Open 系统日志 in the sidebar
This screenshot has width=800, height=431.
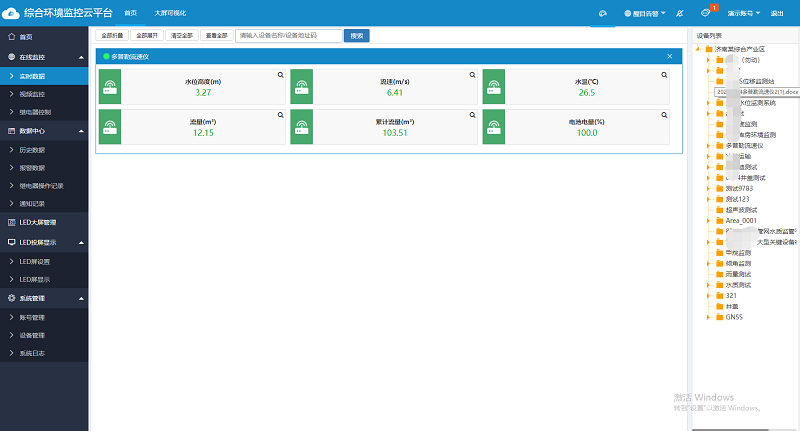(x=44, y=353)
